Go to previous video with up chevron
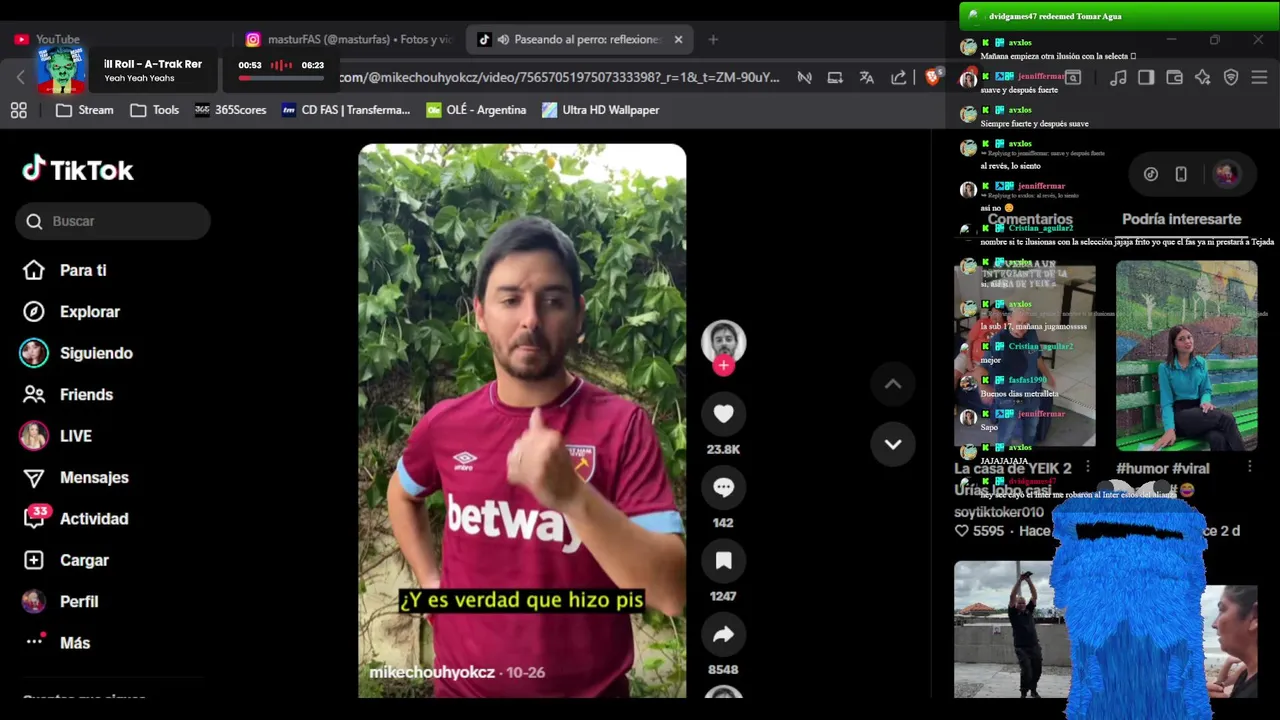Viewport: 1280px width, 720px height. coord(893,384)
